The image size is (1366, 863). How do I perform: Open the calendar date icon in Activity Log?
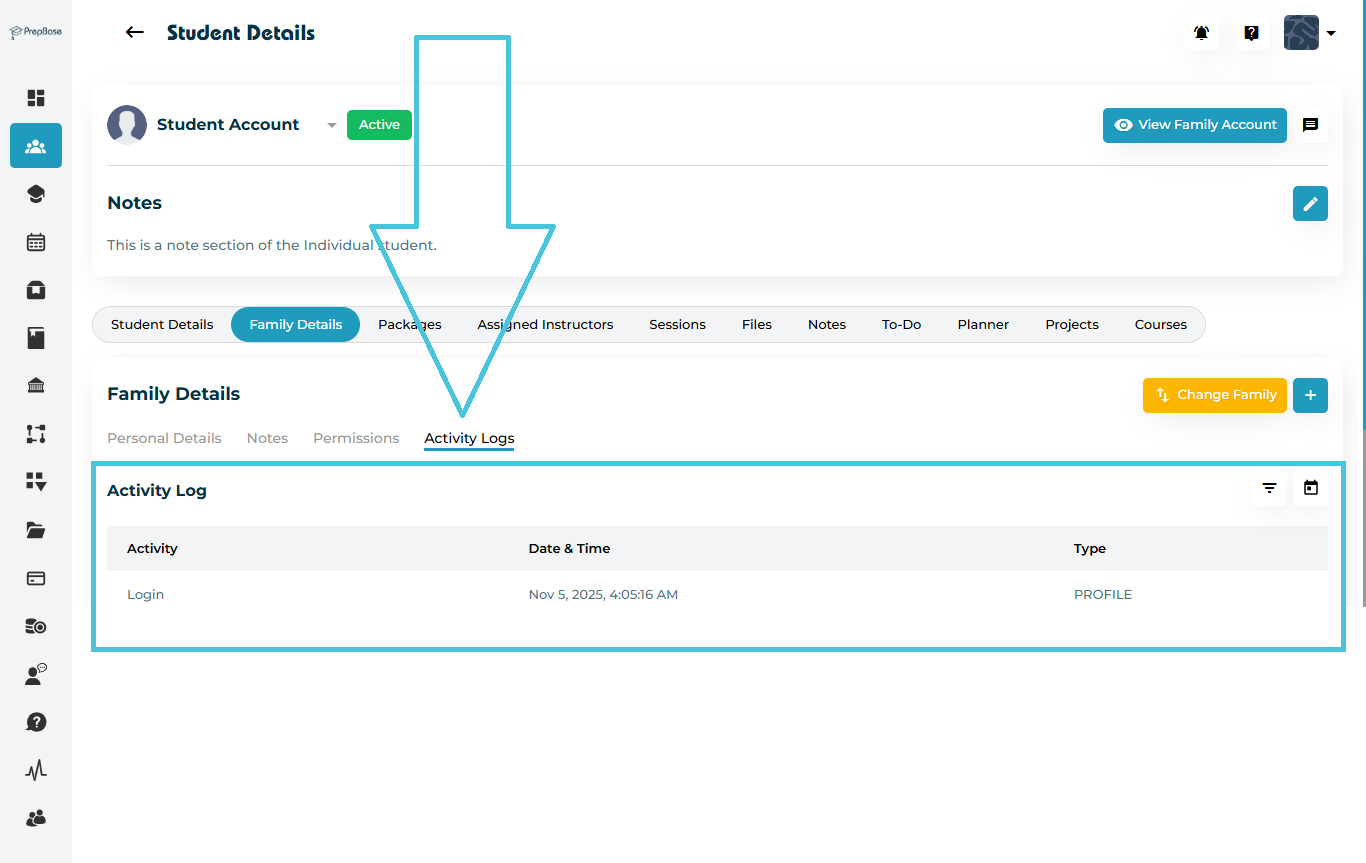click(1311, 489)
